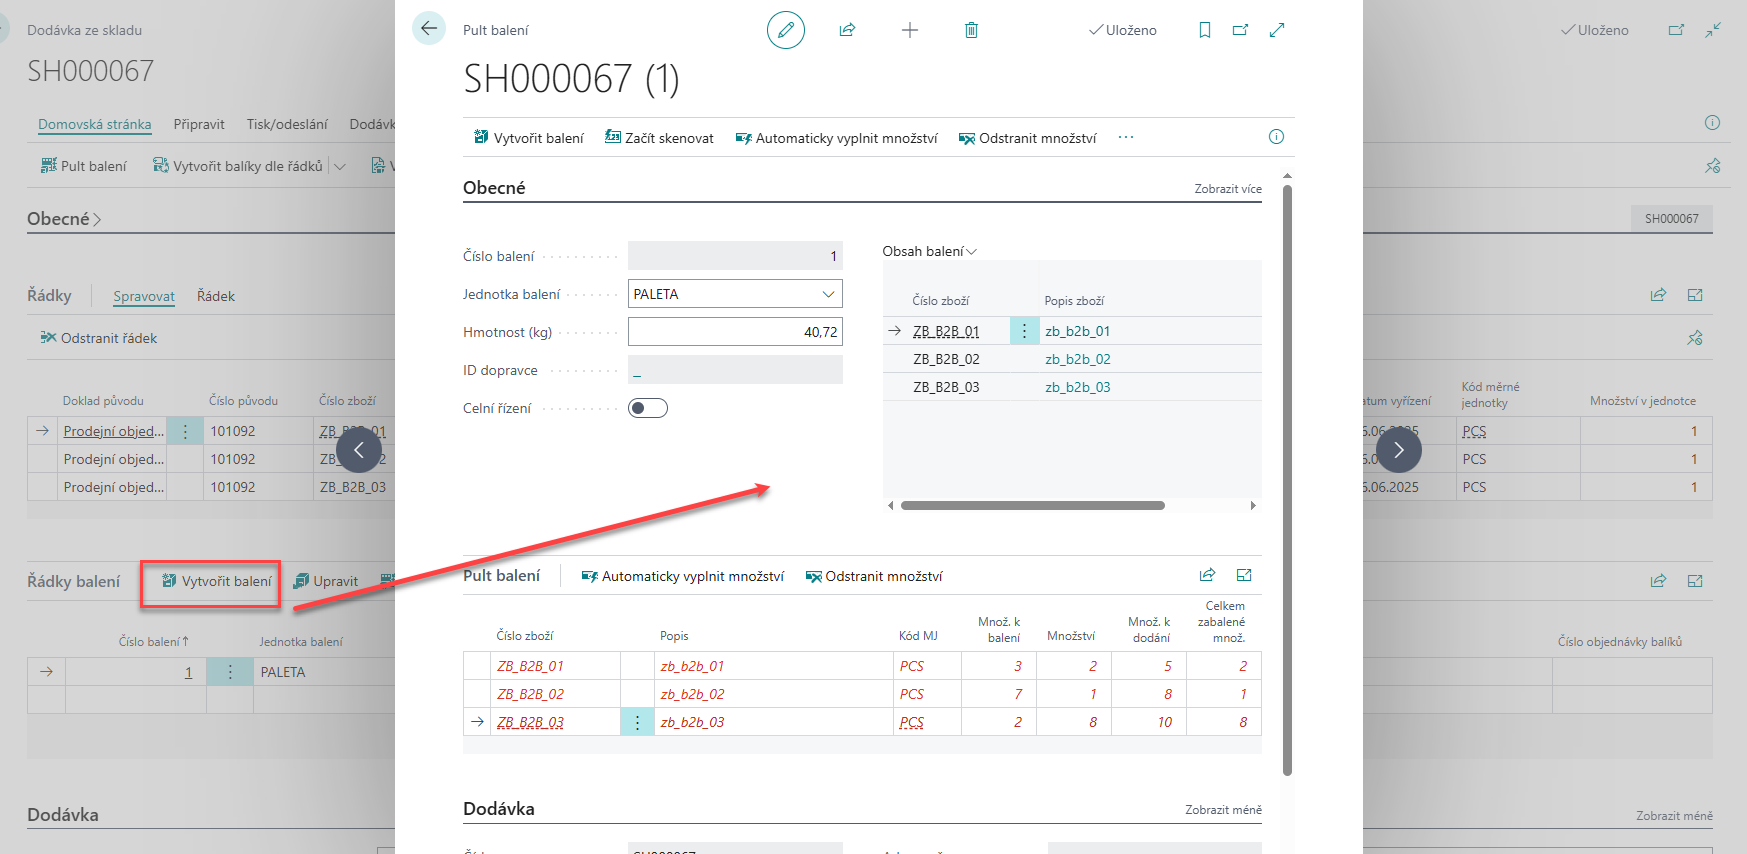The width and height of the screenshot is (1747, 854).
Task: Click the info icon in the action bar
Action: pyautogui.click(x=1276, y=137)
